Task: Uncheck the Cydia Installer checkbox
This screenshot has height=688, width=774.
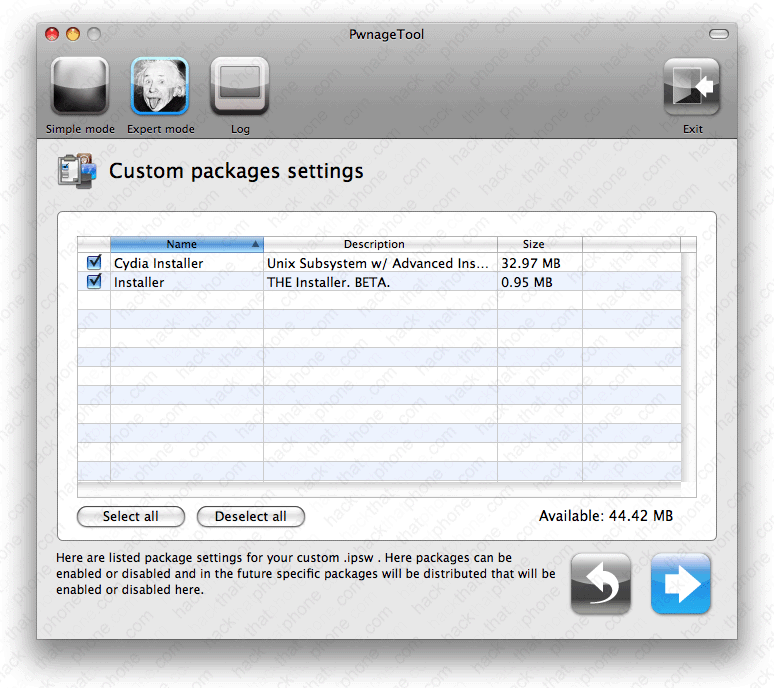Action: [95, 263]
